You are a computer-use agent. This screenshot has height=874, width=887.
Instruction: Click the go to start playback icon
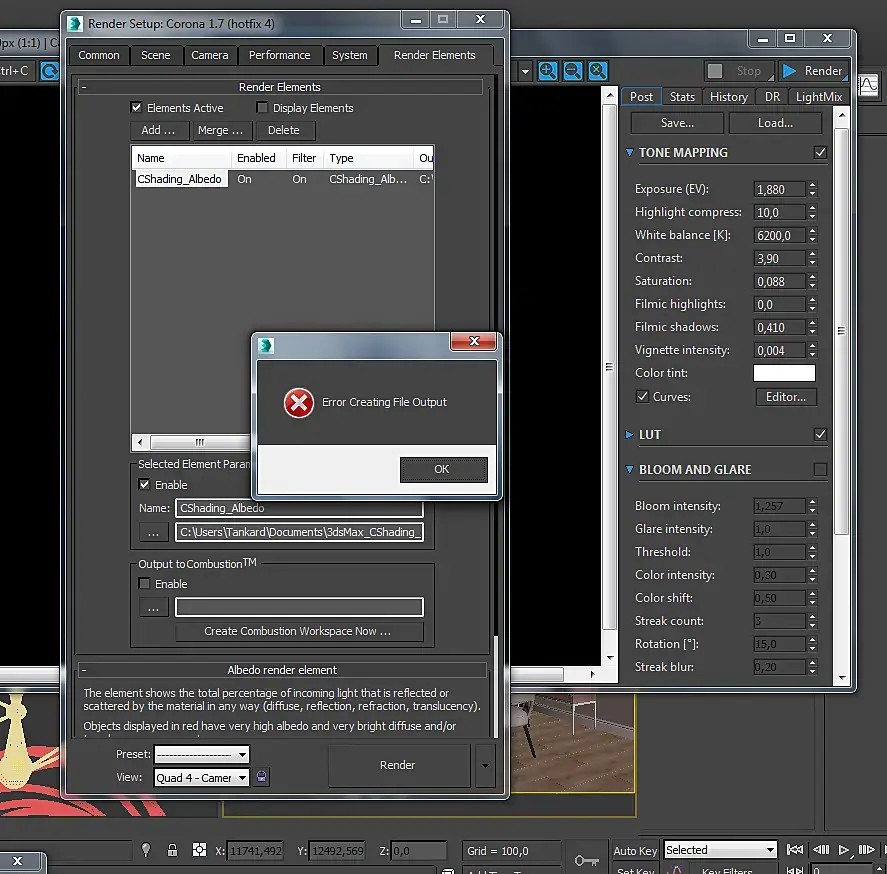pyautogui.click(x=795, y=850)
